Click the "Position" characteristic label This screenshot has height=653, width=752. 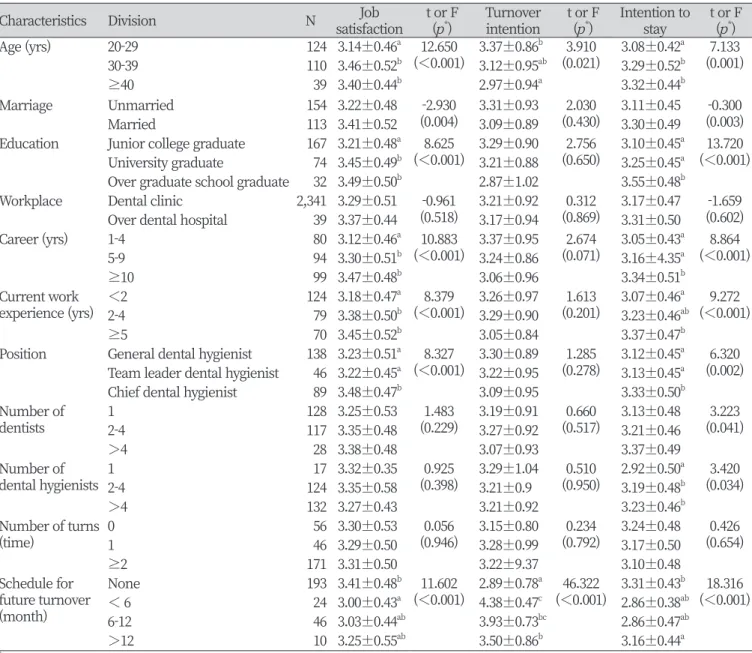pos(23,354)
